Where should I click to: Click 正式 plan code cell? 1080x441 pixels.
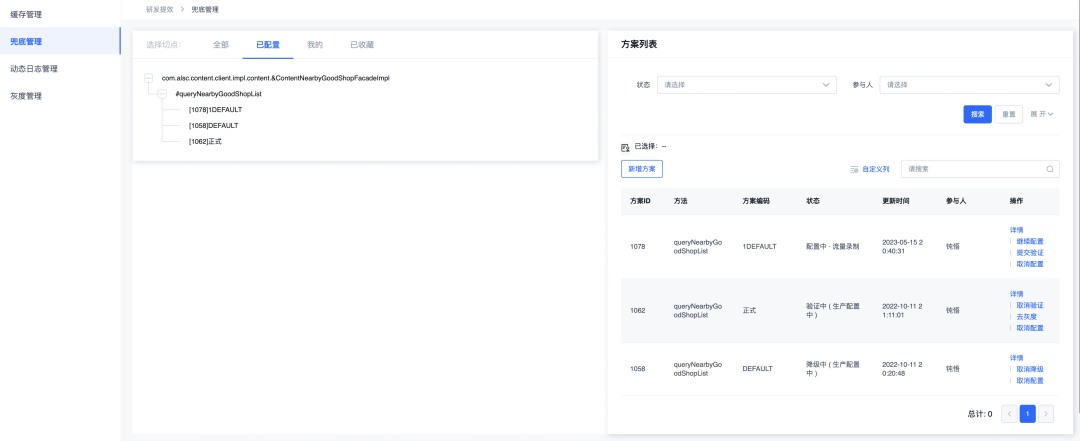click(749, 311)
